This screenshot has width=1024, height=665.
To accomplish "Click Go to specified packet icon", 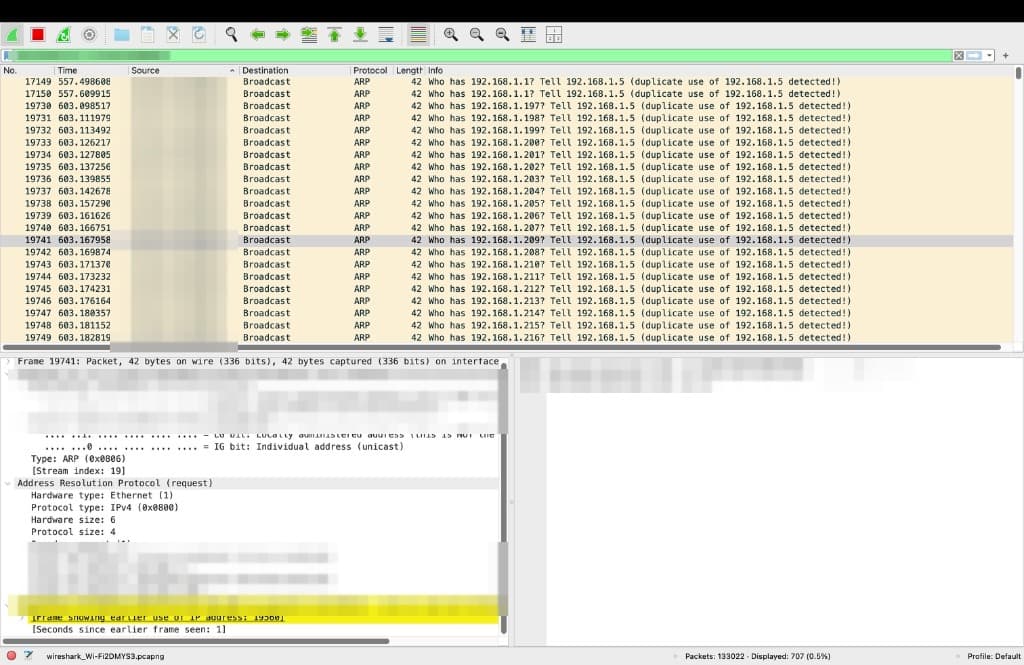I will 309,35.
